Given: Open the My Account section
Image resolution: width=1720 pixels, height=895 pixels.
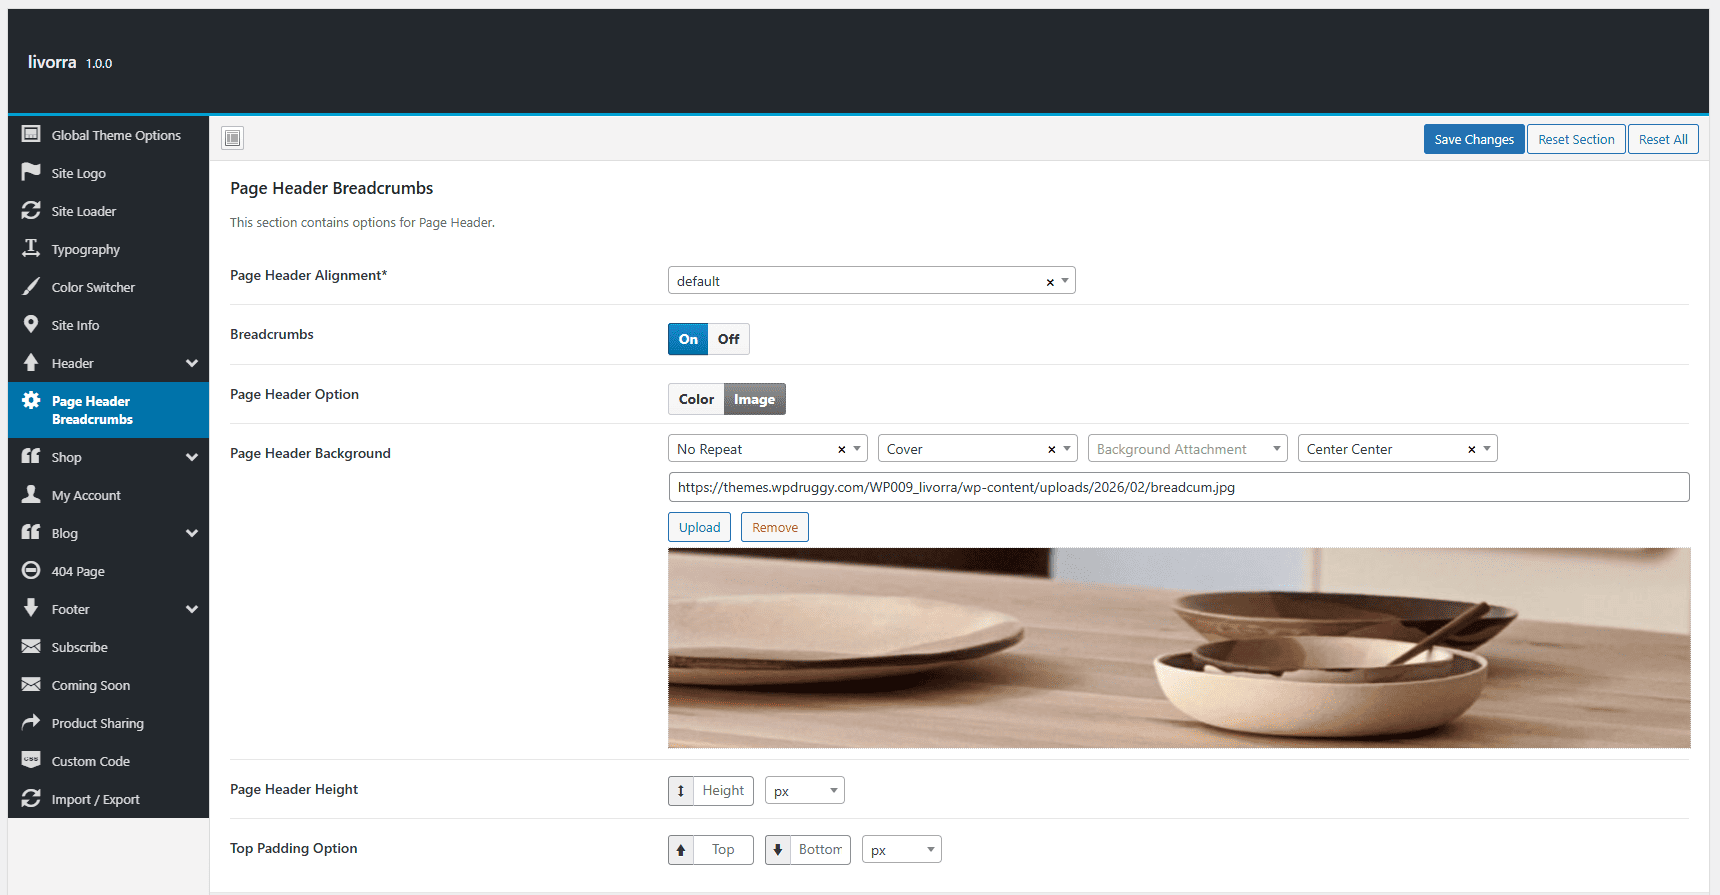Looking at the screenshot, I should click(x=108, y=495).
